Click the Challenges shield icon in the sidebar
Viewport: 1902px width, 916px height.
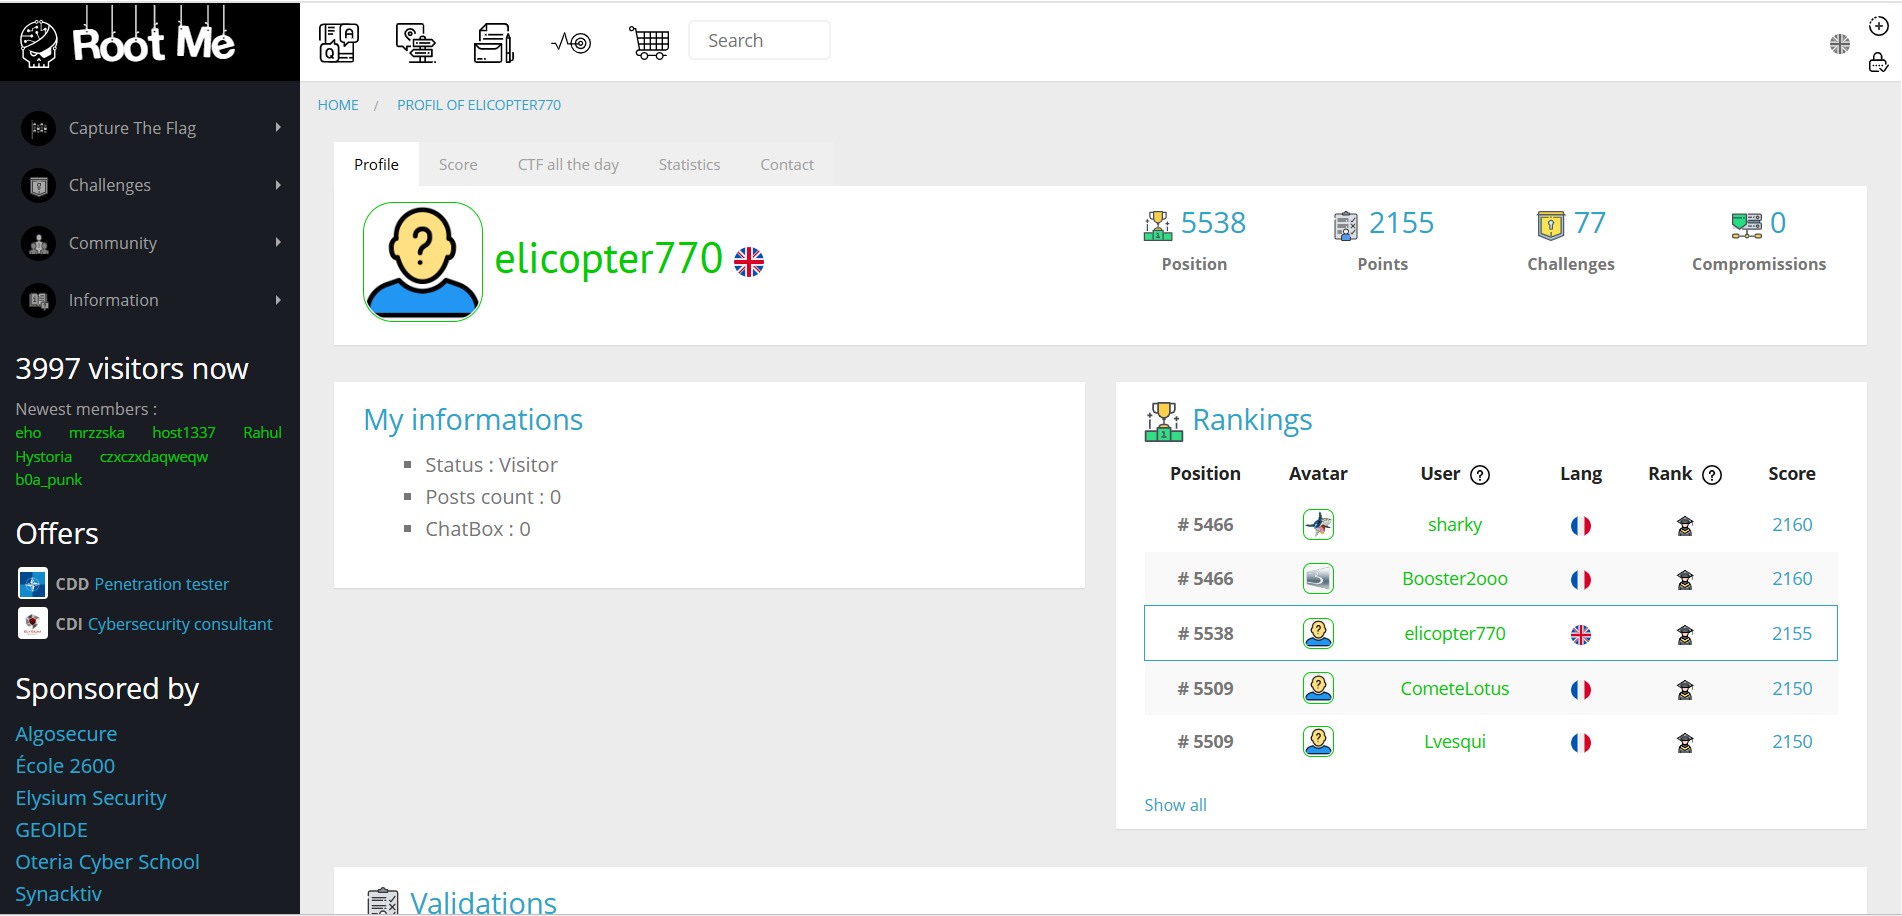pos(37,185)
